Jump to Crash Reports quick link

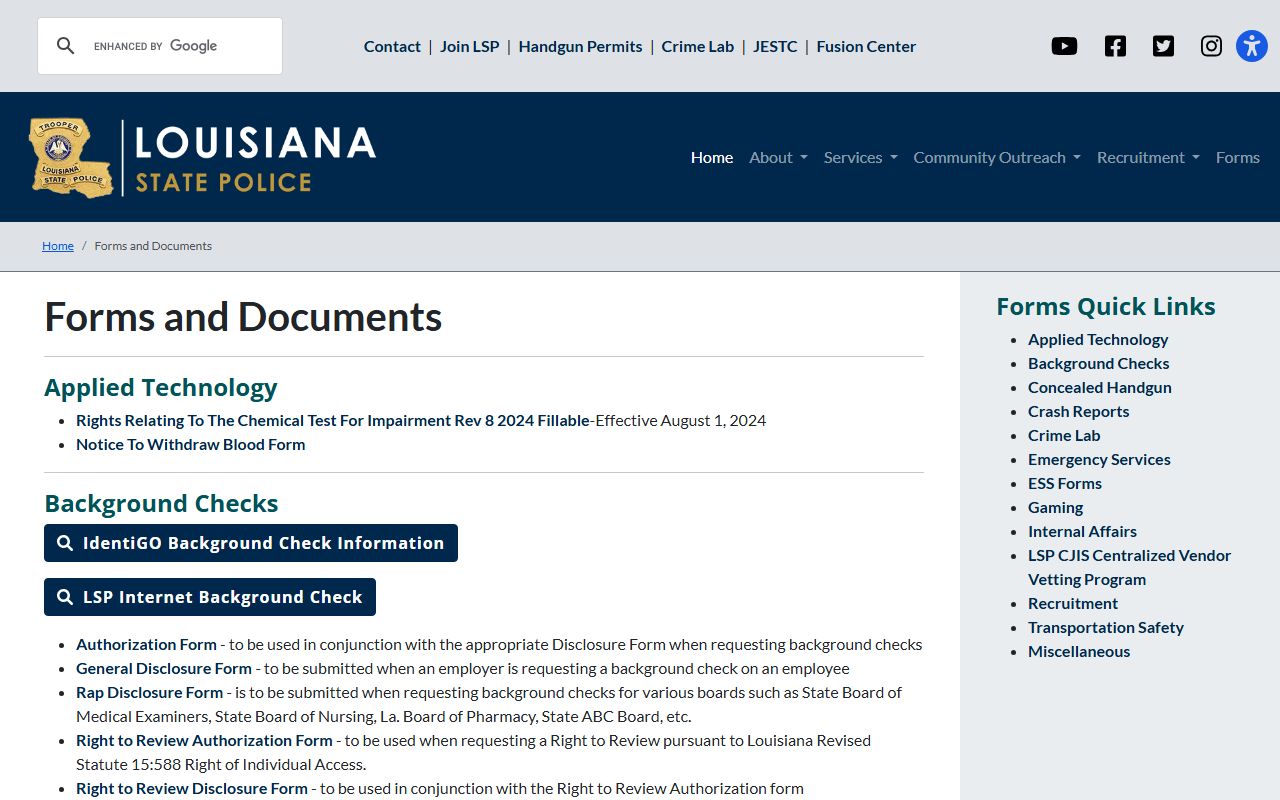[x=1079, y=411]
